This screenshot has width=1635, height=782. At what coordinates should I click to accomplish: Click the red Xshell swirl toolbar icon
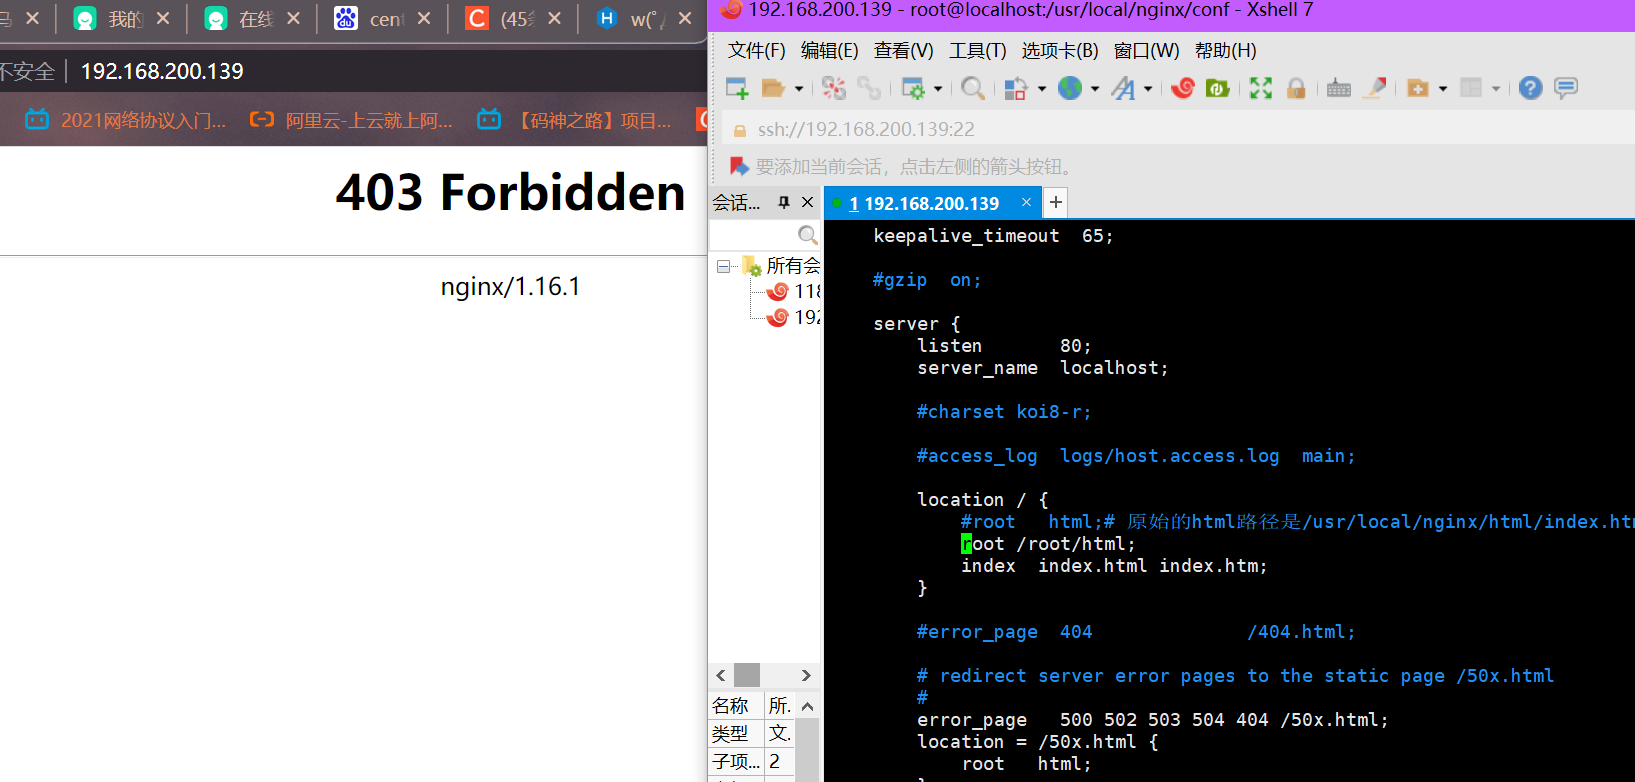click(x=1183, y=88)
